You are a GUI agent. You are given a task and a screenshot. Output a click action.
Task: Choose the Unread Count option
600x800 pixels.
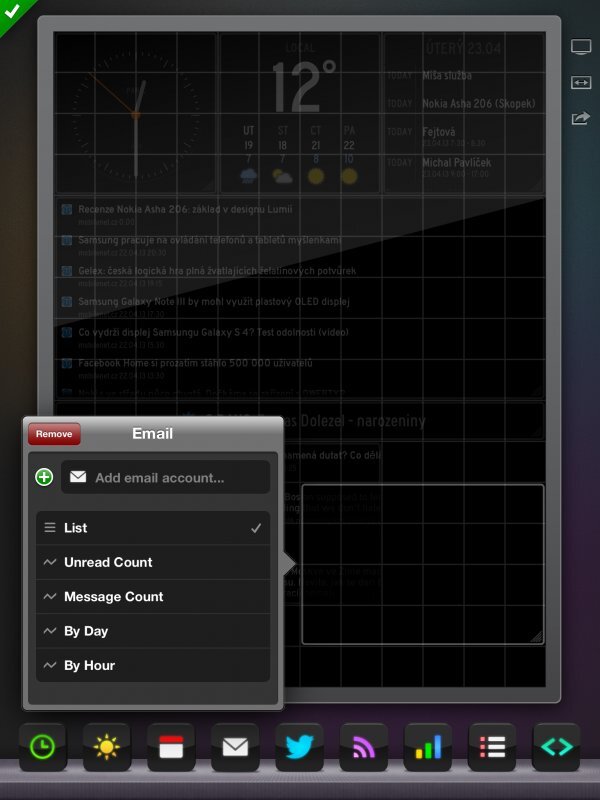[153, 562]
